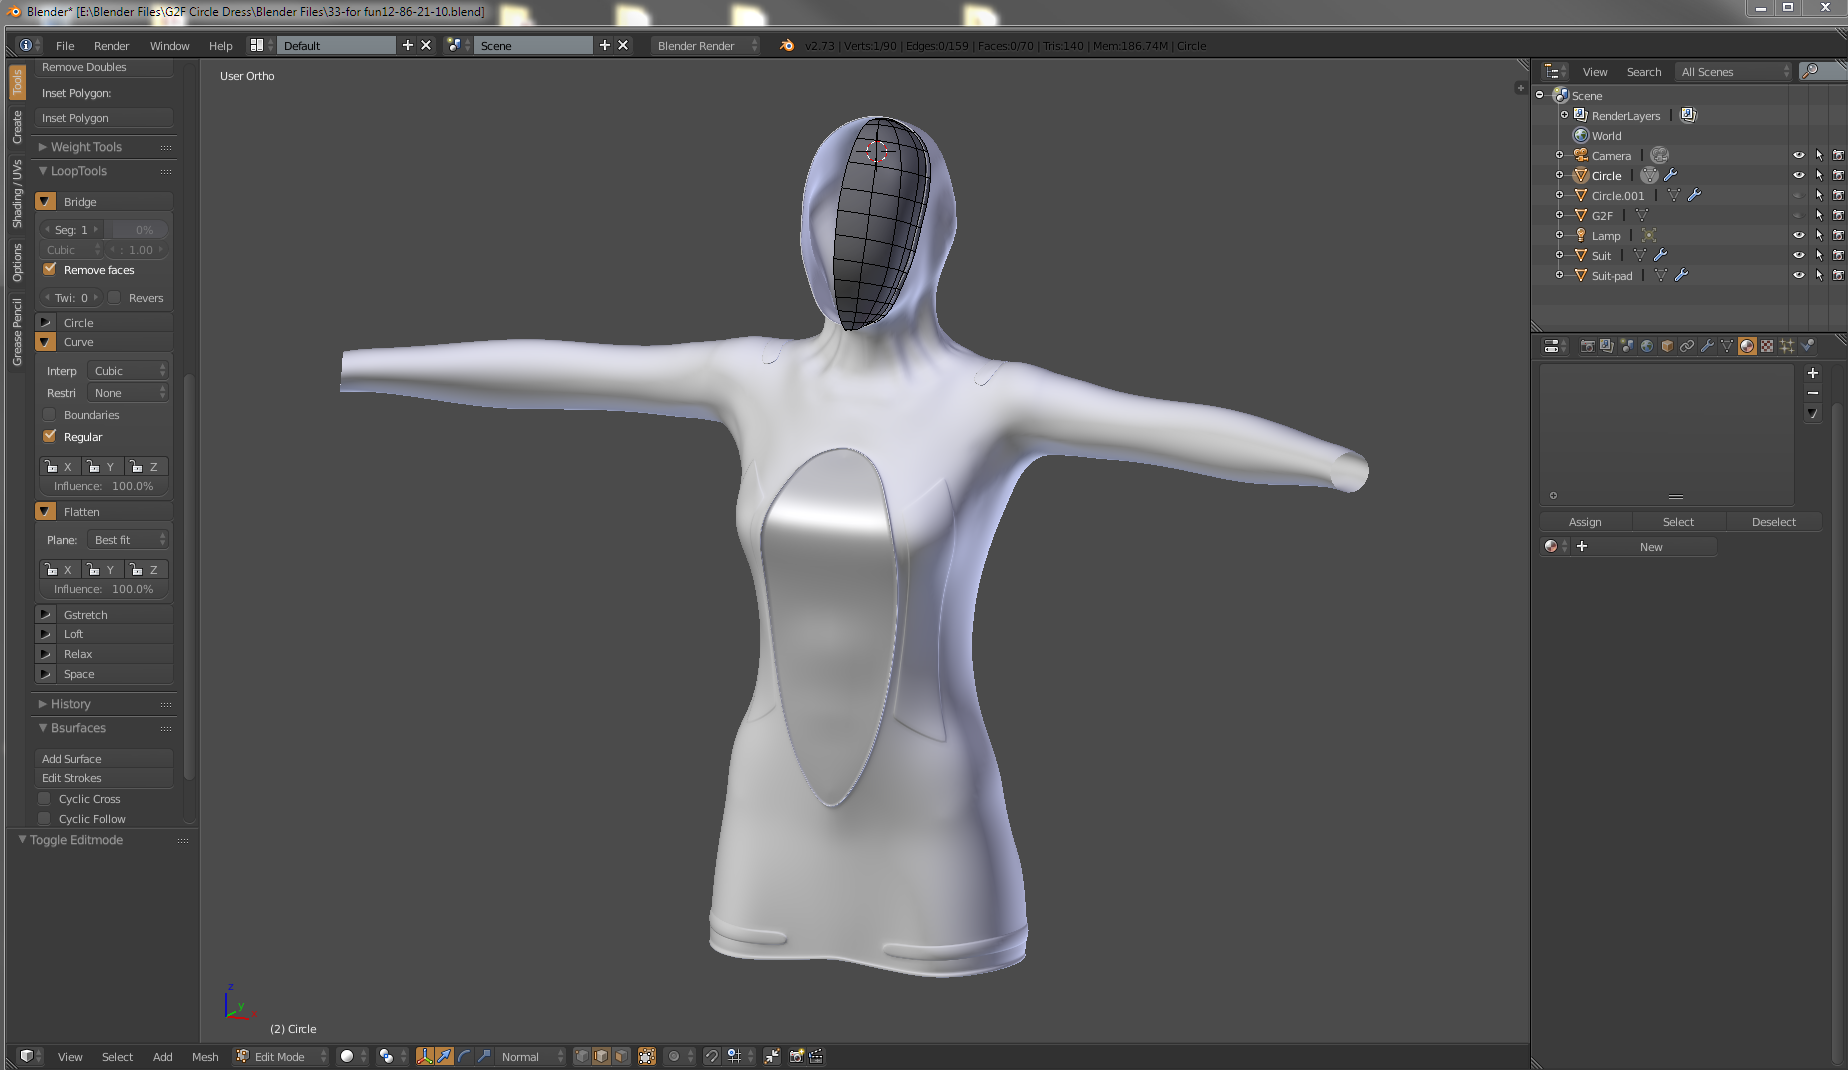The height and width of the screenshot is (1070, 1848).
Task: Enable the translate manipulator arrow
Action: (x=445, y=1056)
